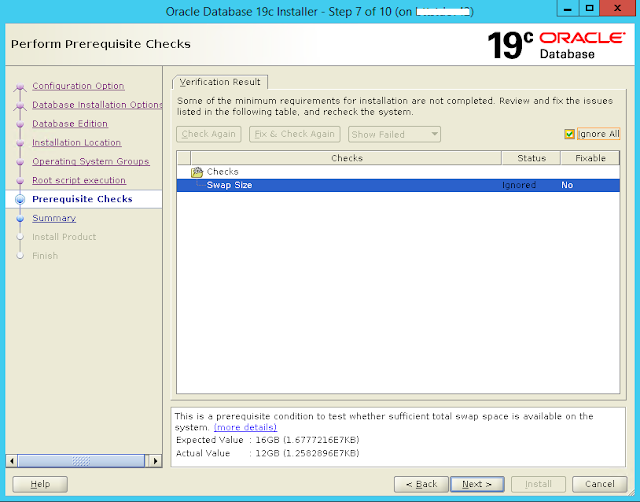Click the Back button
Screen dimensions: 640x502
click(x=421, y=484)
